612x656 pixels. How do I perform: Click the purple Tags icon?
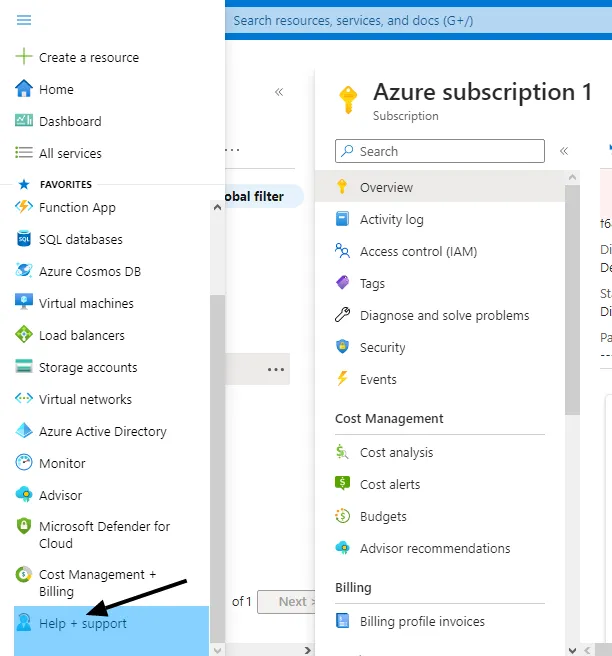342,283
